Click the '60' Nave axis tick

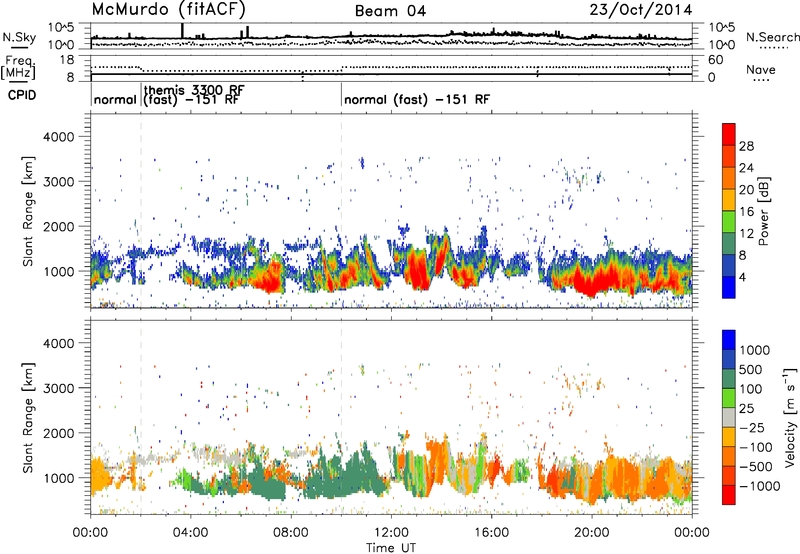point(715,60)
